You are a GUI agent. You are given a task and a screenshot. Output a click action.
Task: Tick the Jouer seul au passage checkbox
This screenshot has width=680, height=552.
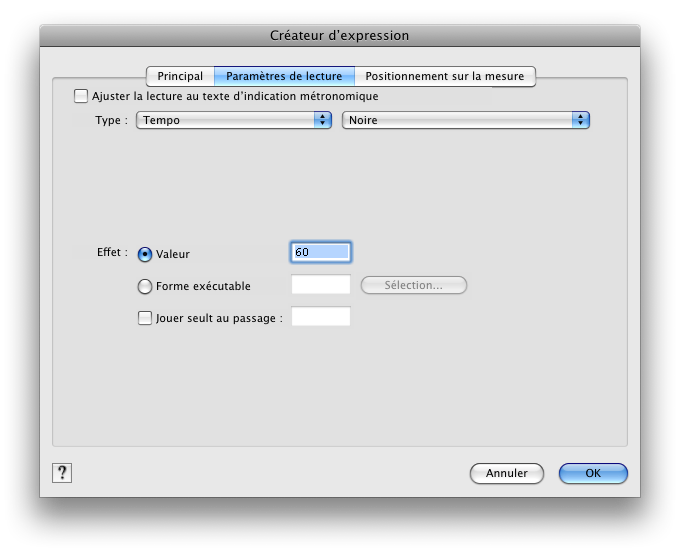145,318
